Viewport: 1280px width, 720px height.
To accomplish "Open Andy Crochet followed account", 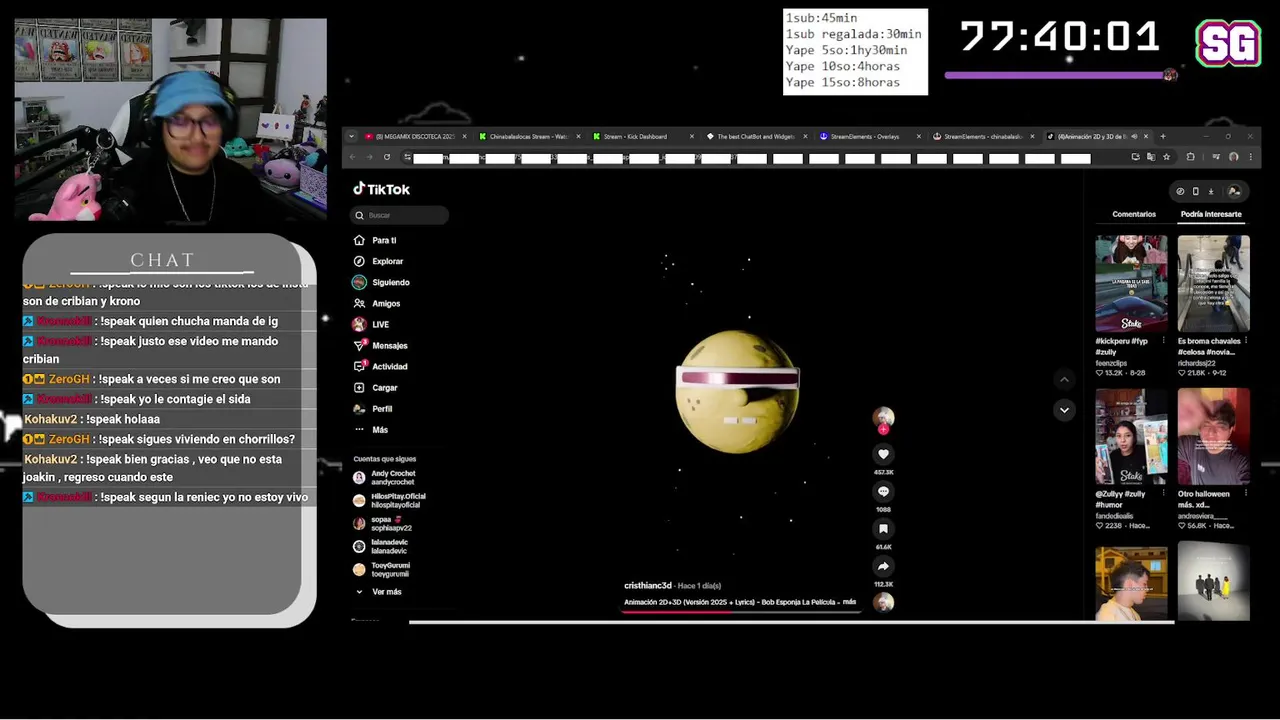I will click(384, 477).
